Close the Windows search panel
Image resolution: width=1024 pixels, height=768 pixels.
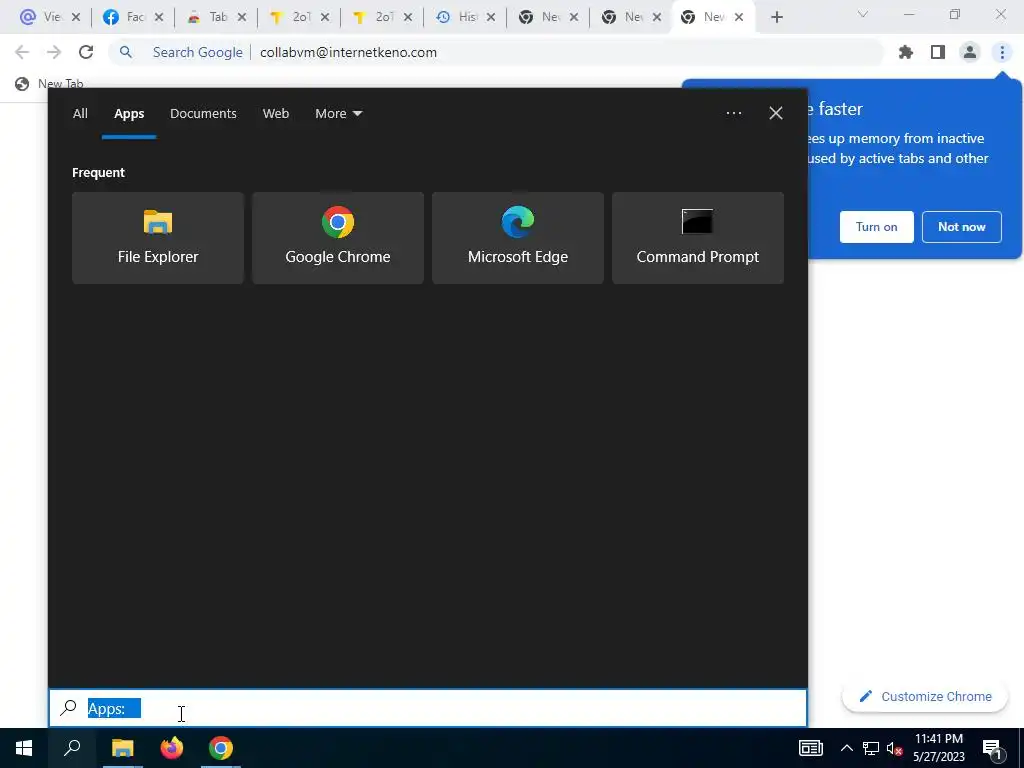click(776, 113)
